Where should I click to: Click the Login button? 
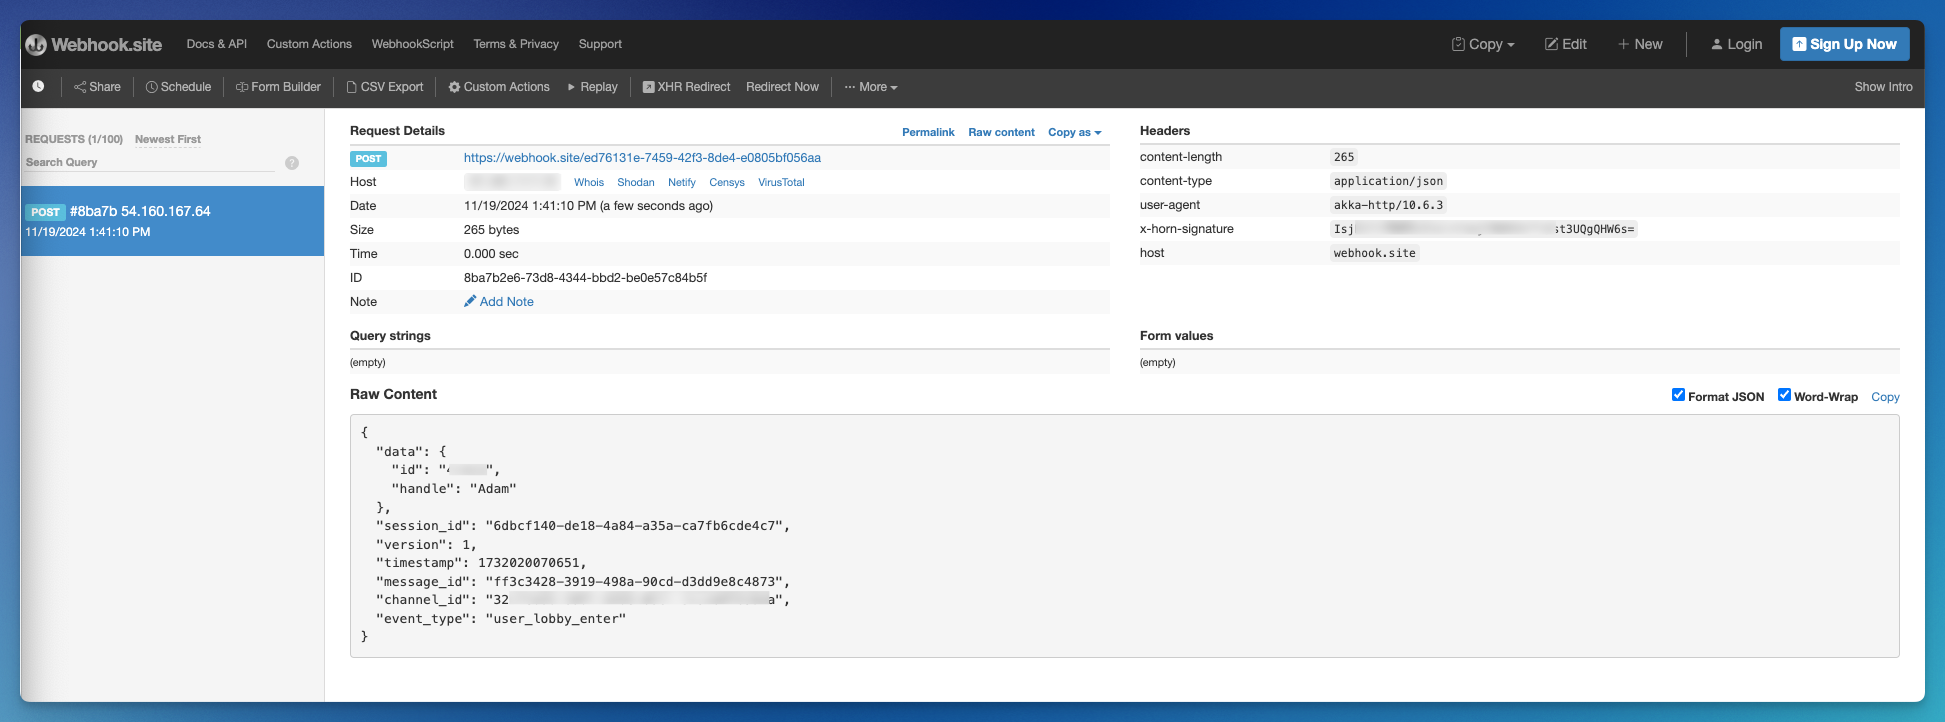pyautogui.click(x=1736, y=44)
